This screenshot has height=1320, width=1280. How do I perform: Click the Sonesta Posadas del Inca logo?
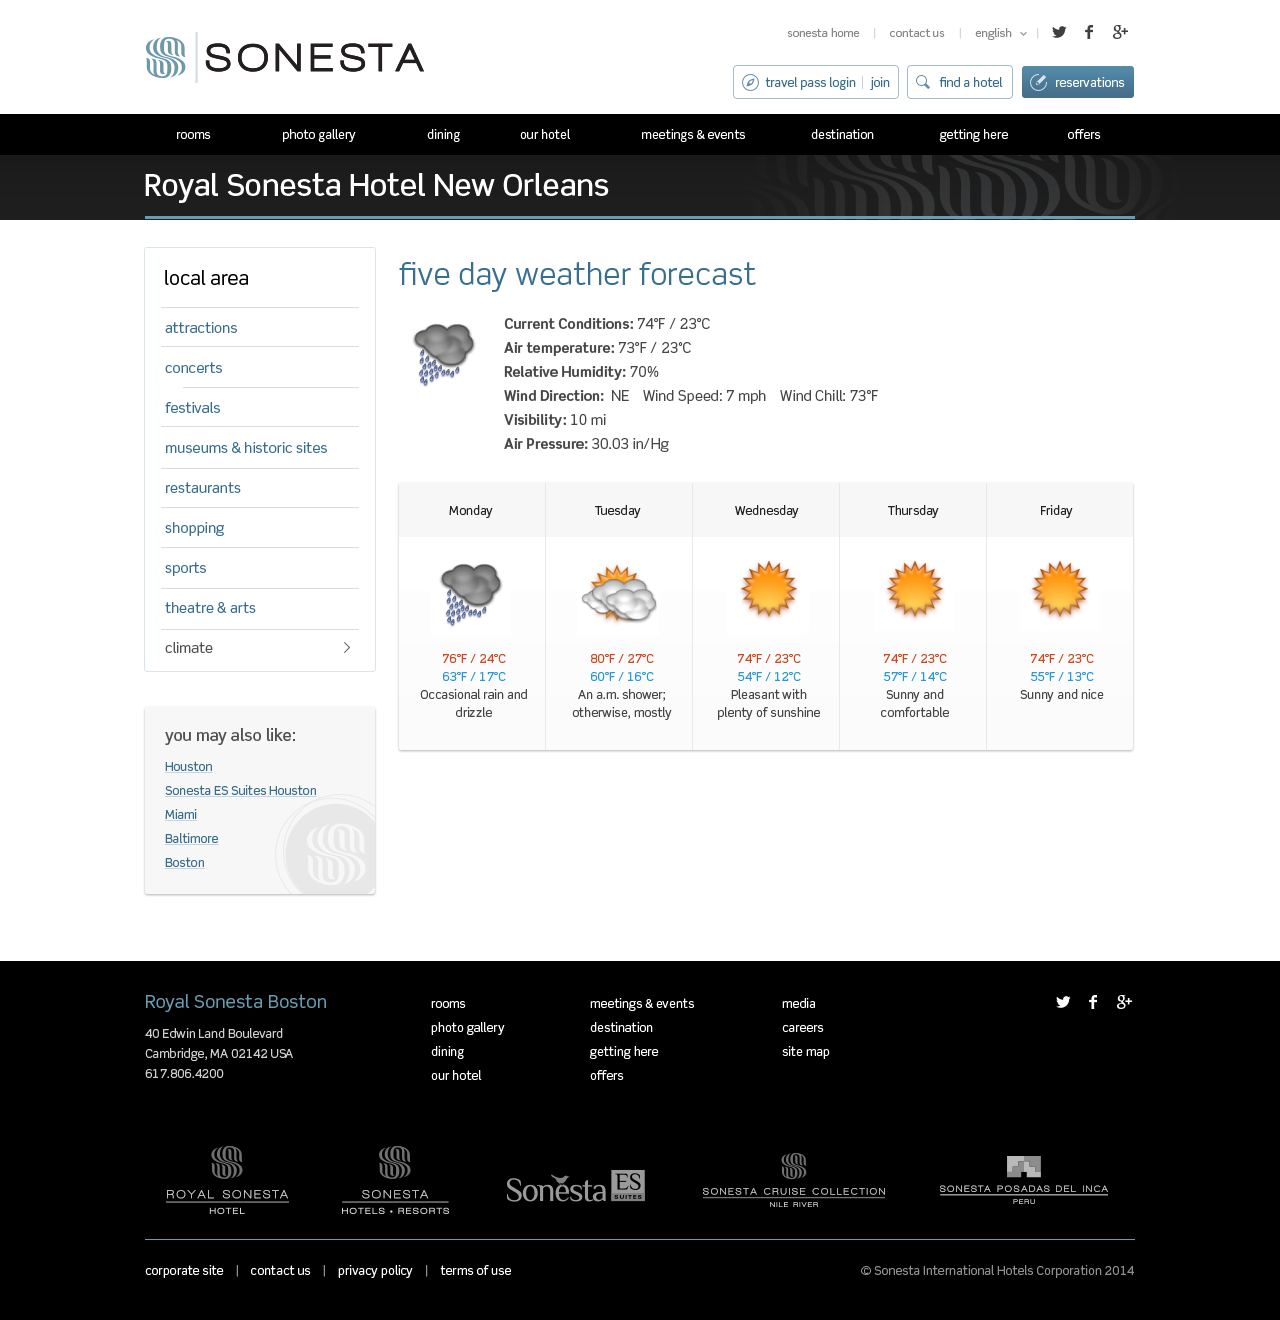(1024, 1180)
